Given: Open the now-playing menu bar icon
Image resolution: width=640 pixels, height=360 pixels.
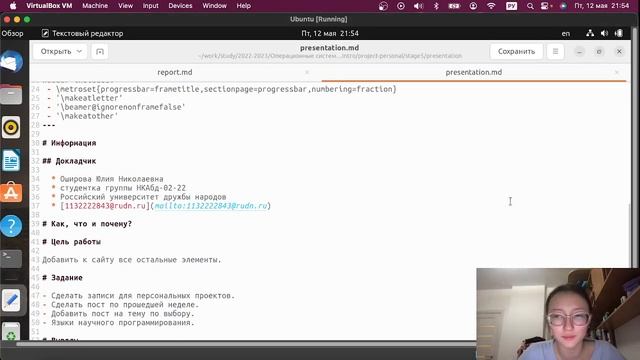Looking at the screenshot, I should point(401,6).
